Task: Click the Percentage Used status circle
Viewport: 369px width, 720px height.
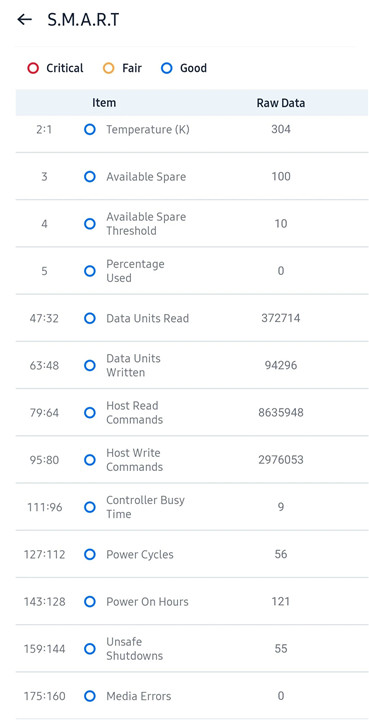Action: 90,271
